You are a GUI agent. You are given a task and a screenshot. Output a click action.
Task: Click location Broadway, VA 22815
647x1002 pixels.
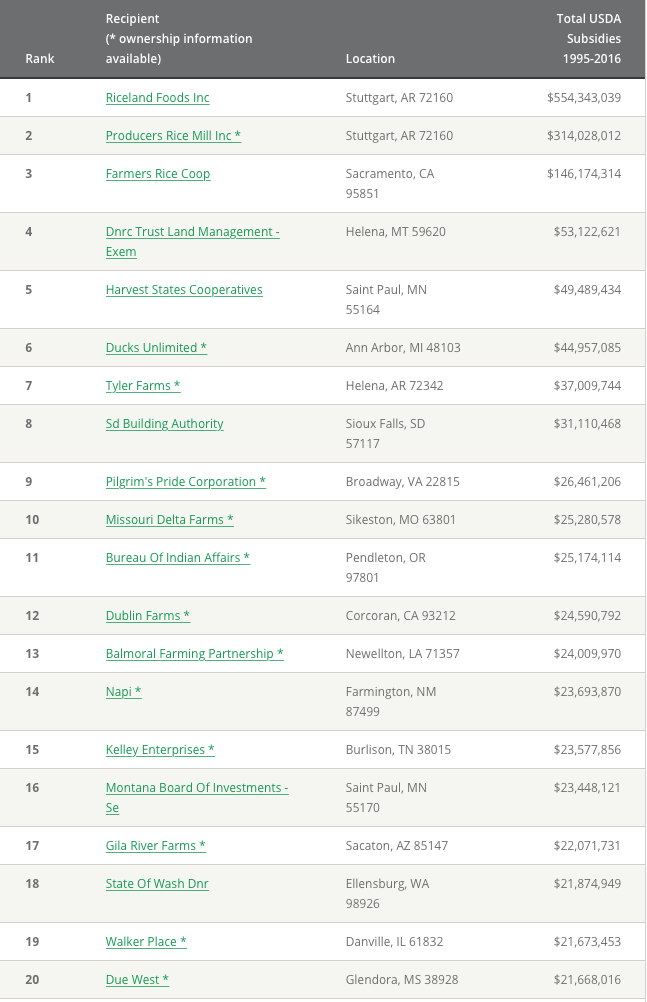coord(403,482)
